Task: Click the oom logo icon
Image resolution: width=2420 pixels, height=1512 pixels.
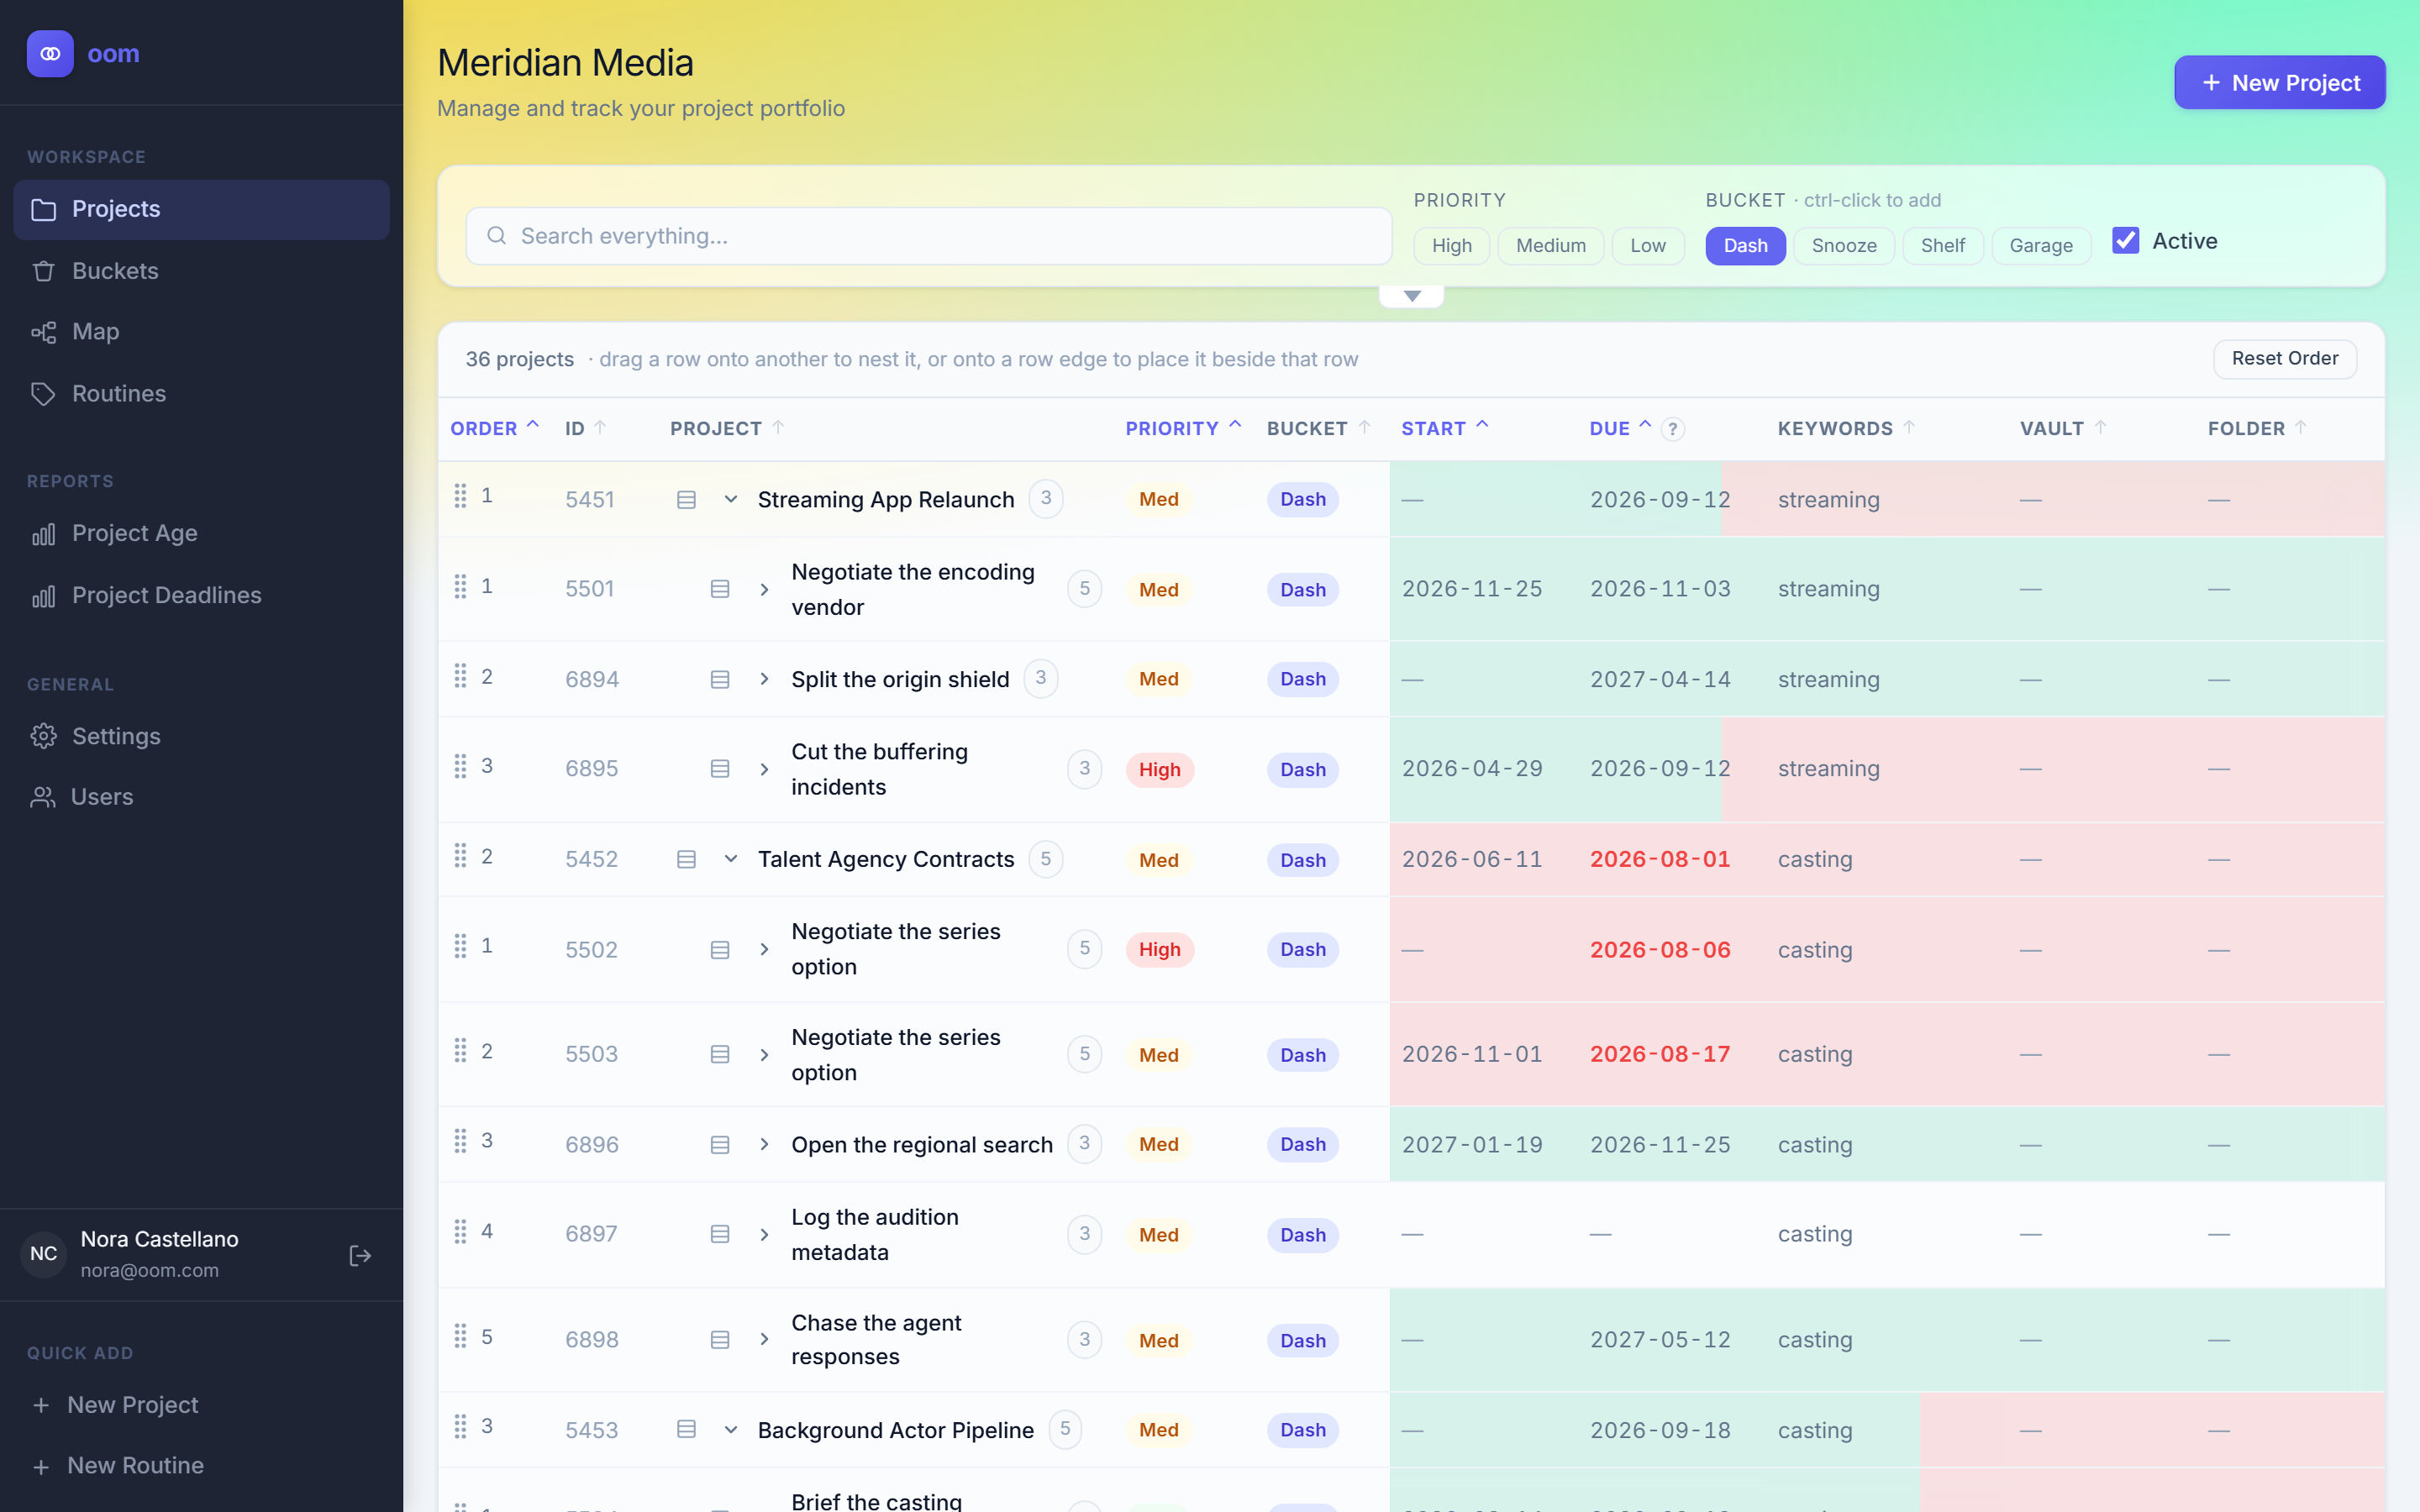Action: [50, 54]
